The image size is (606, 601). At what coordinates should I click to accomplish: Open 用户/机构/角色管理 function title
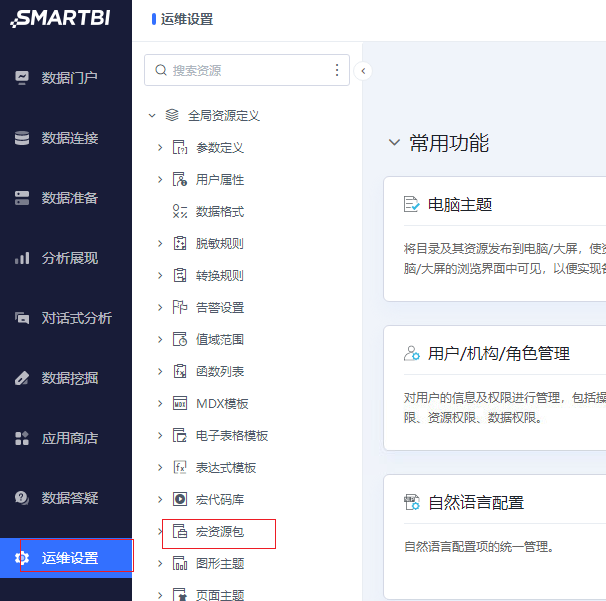(499, 354)
